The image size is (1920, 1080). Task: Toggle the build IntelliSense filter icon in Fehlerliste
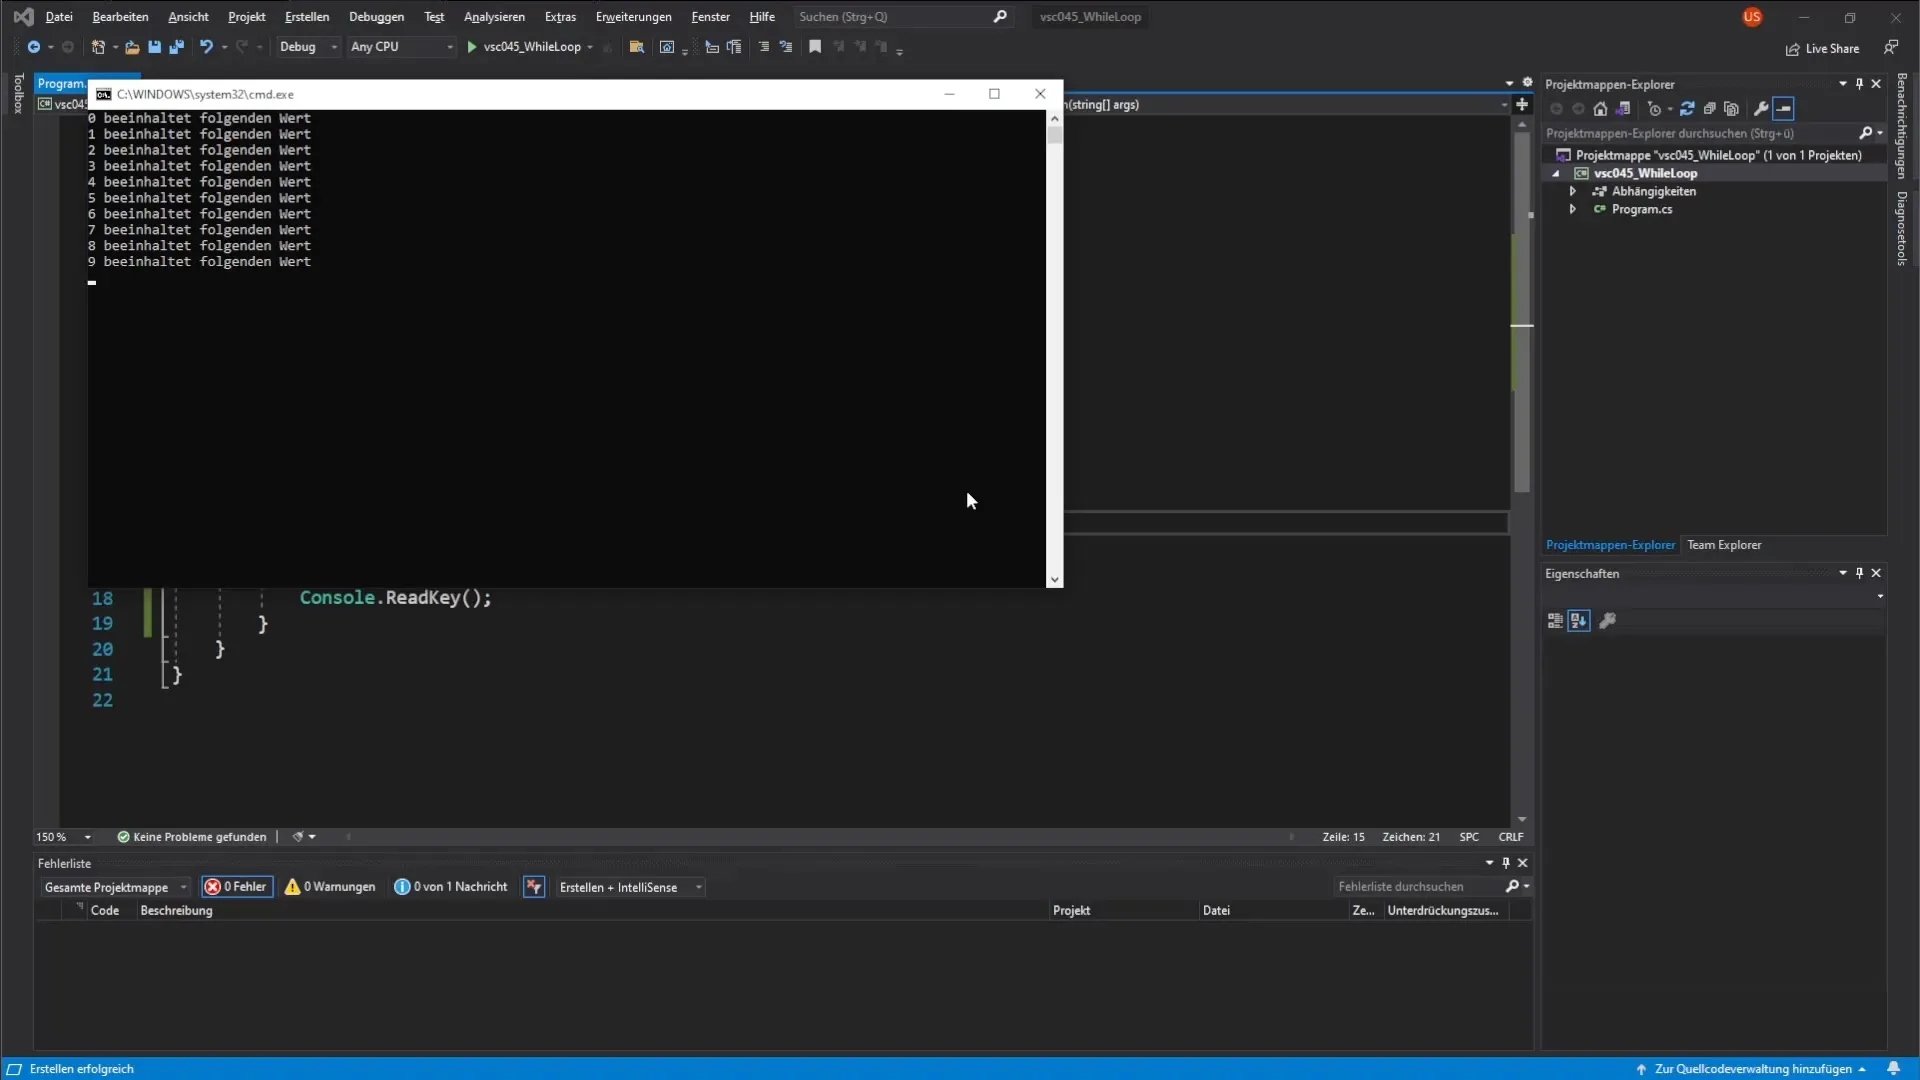click(x=534, y=887)
